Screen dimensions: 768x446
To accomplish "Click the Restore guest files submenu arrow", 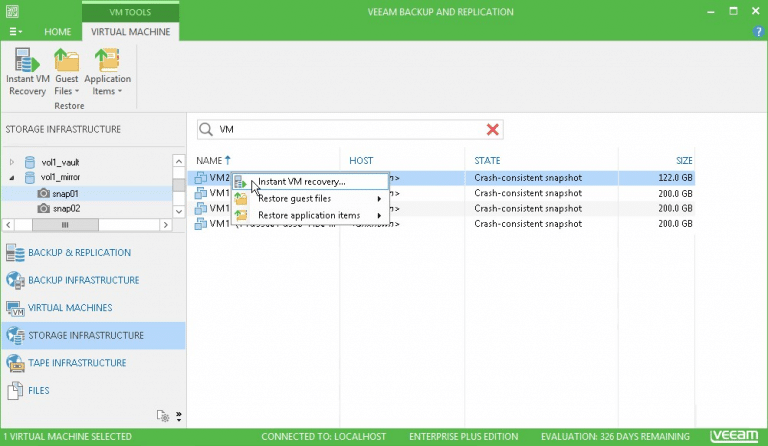I will point(379,199).
